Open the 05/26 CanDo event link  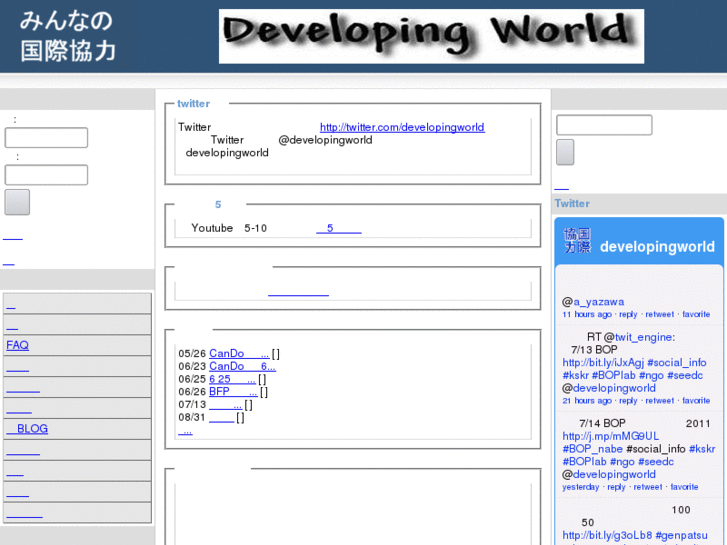pyautogui.click(x=239, y=353)
